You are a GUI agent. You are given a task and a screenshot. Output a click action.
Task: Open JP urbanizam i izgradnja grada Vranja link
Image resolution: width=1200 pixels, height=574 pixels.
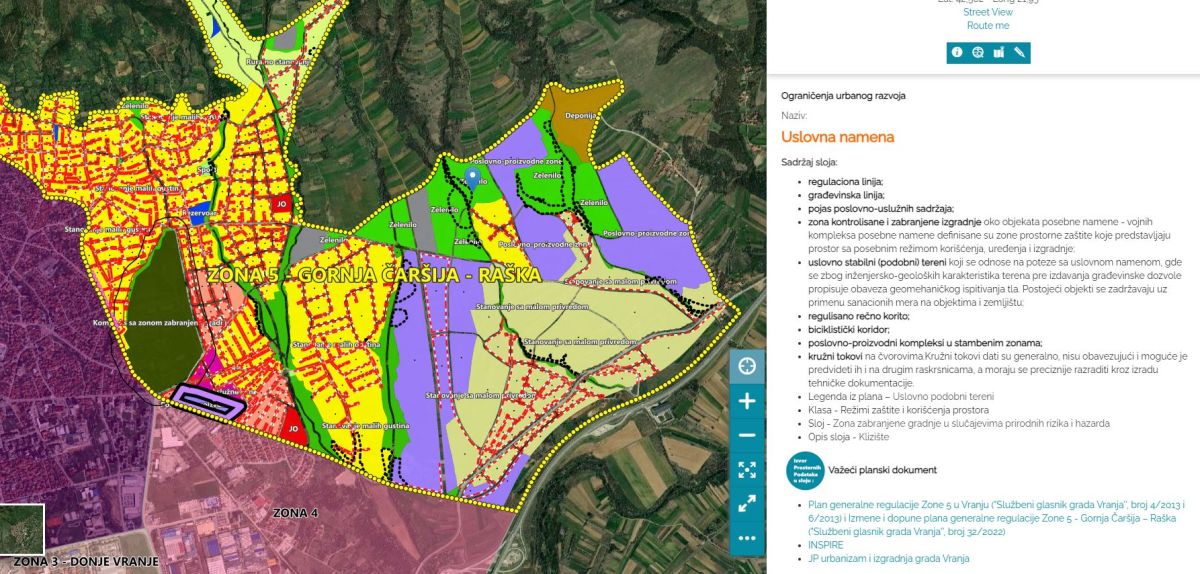coord(888,559)
